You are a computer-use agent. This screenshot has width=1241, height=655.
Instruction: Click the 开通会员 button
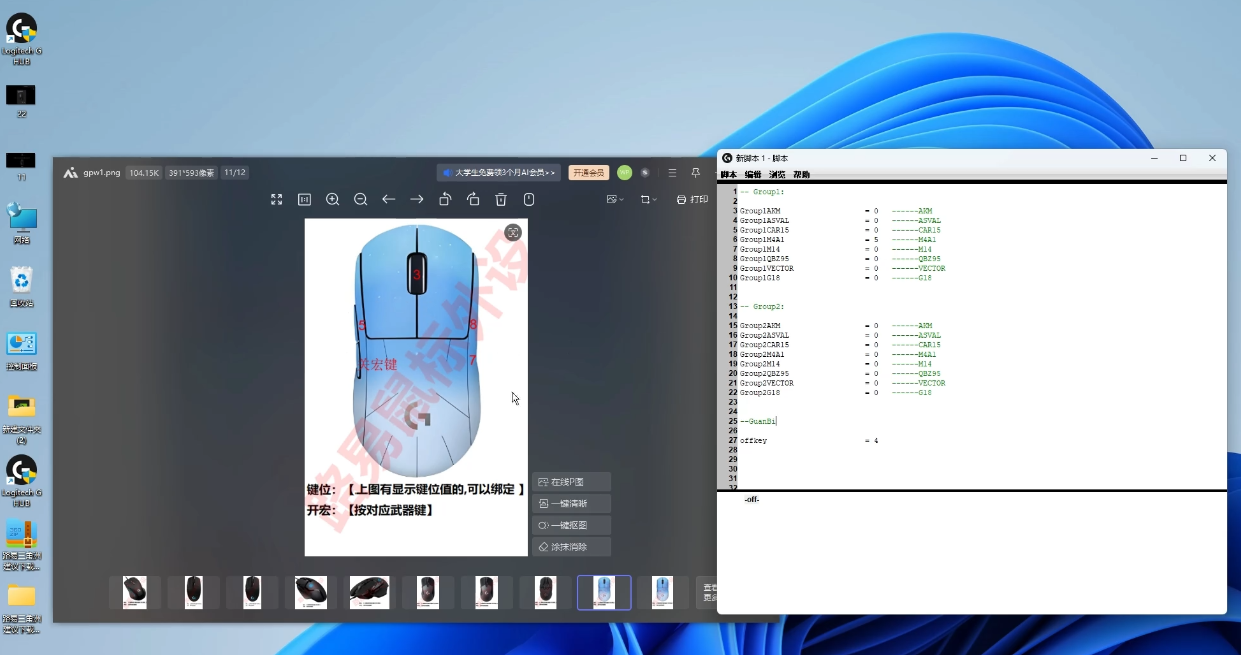coord(589,173)
